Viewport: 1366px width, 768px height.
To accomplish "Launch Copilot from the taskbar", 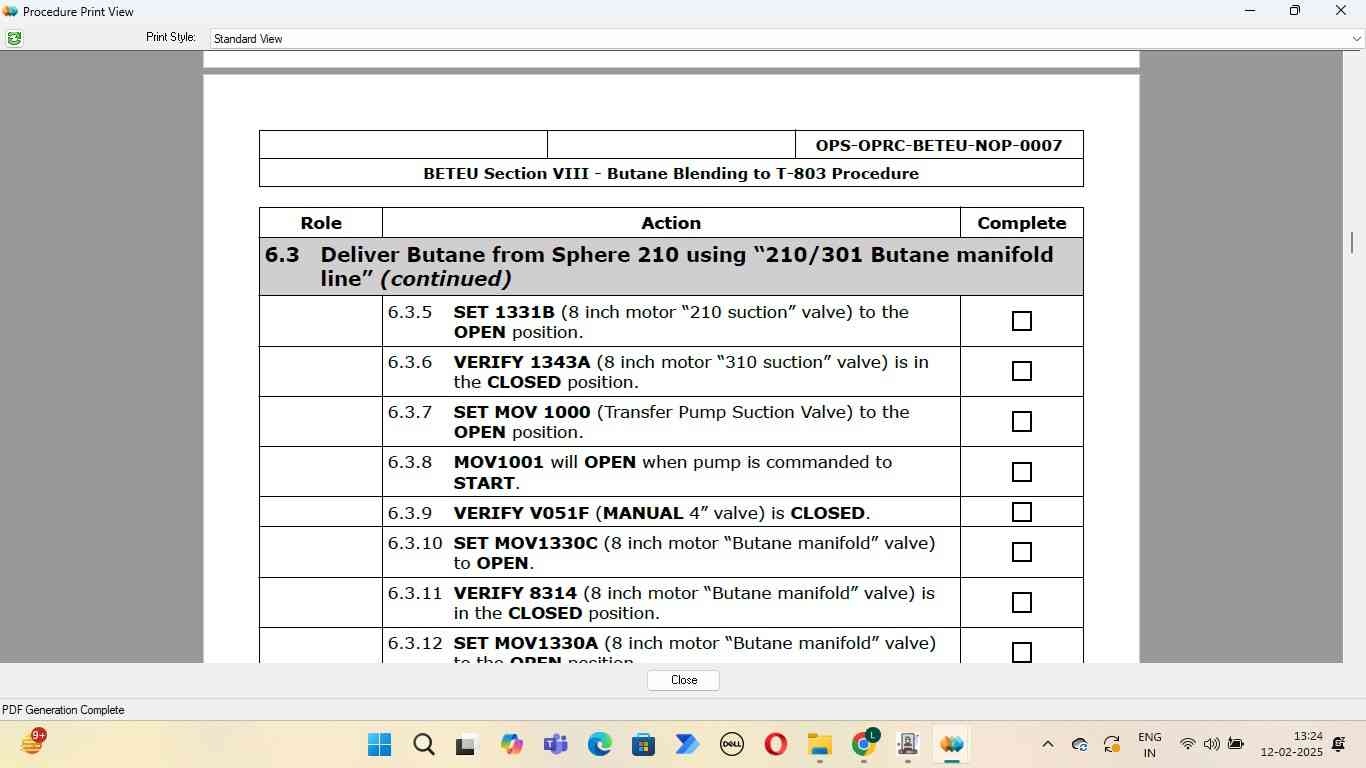I will coord(511,744).
